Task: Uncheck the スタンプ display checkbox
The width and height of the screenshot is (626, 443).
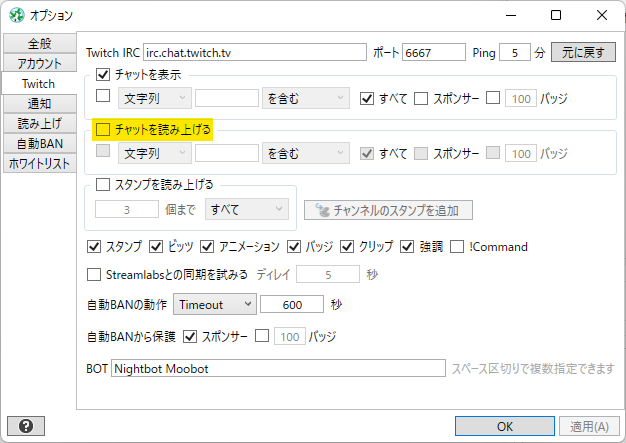Action: [94, 247]
